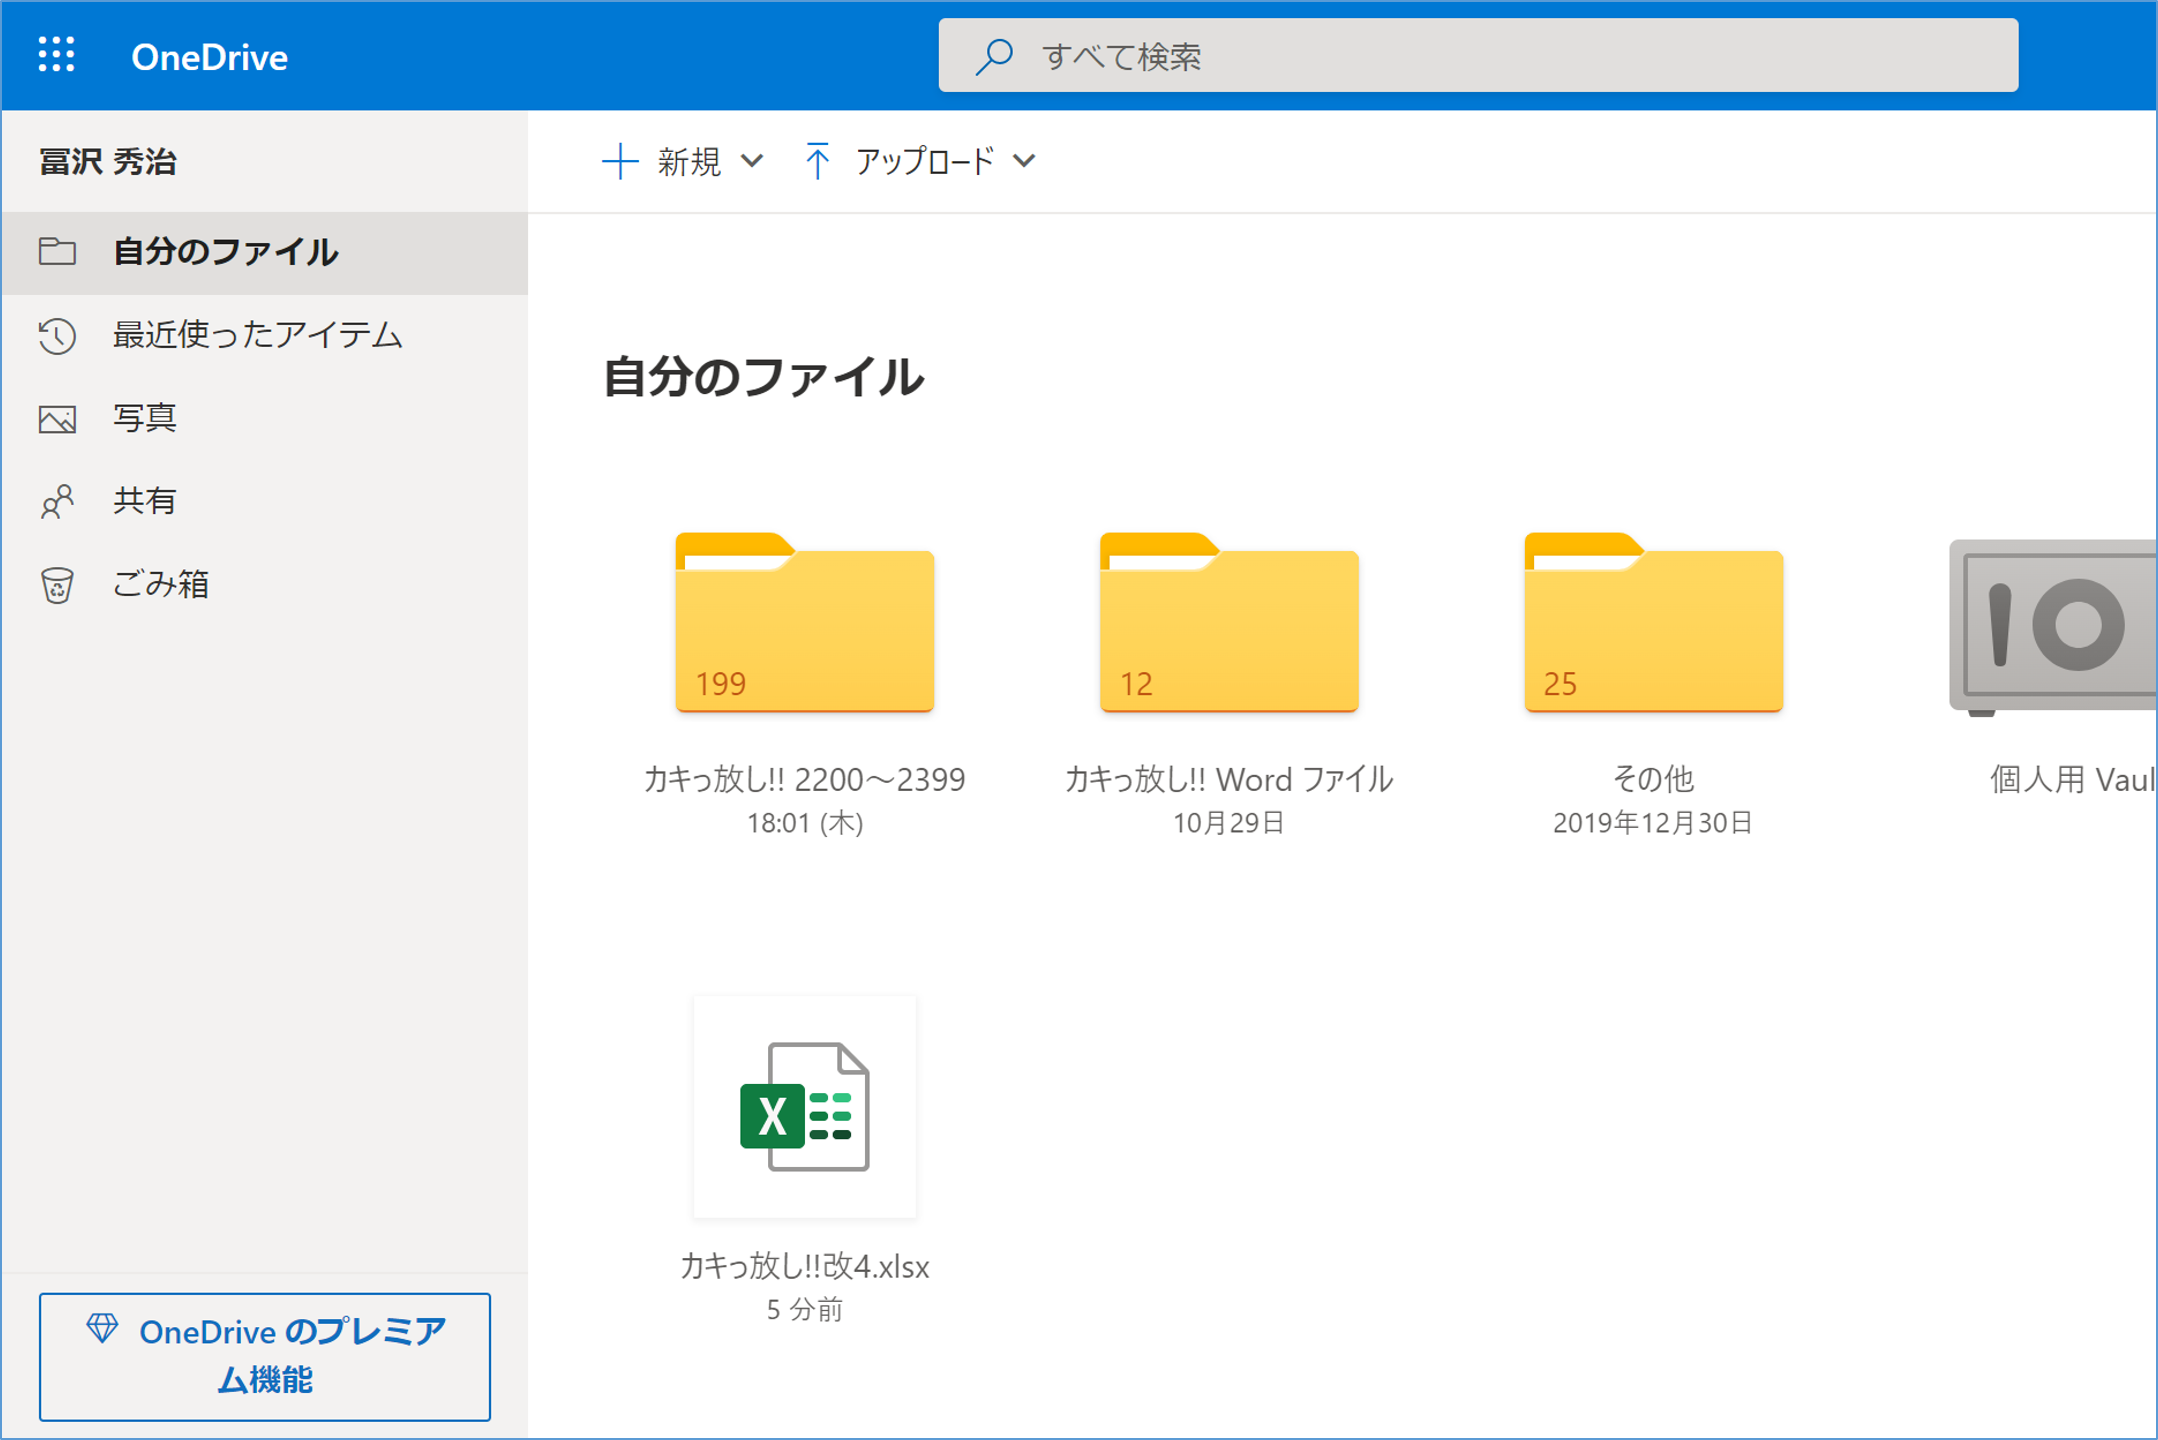Click the premium diamond icon
The image size is (2158, 1440).
102,1329
